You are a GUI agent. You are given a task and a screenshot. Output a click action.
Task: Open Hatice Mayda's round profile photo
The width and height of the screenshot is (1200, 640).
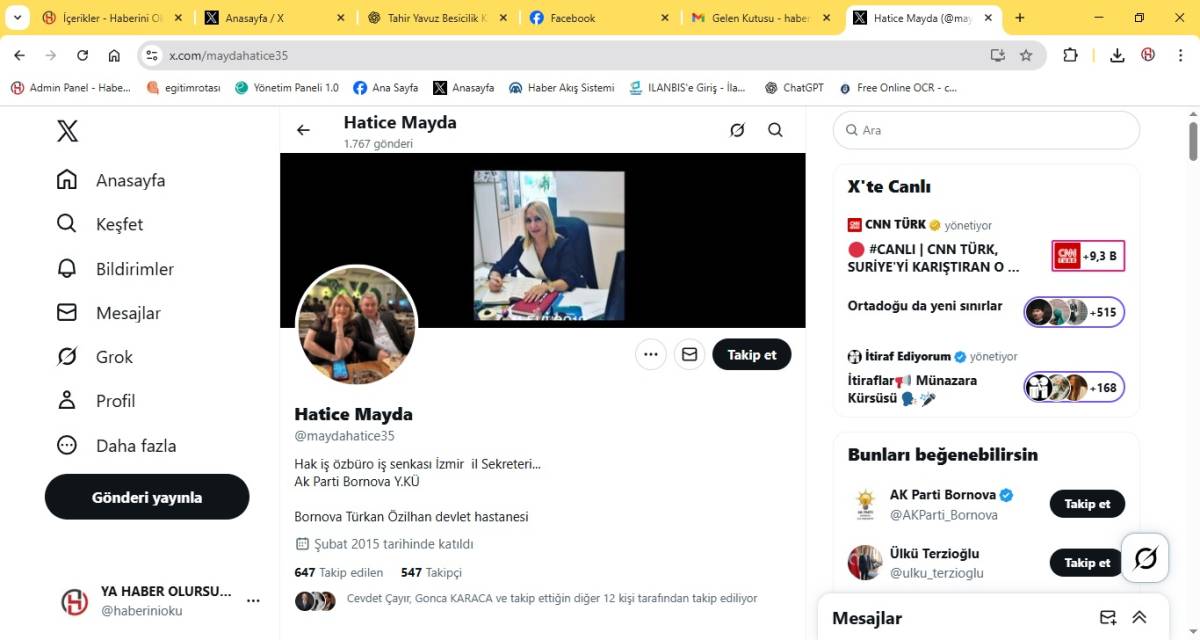pyautogui.click(x=356, y=326)
